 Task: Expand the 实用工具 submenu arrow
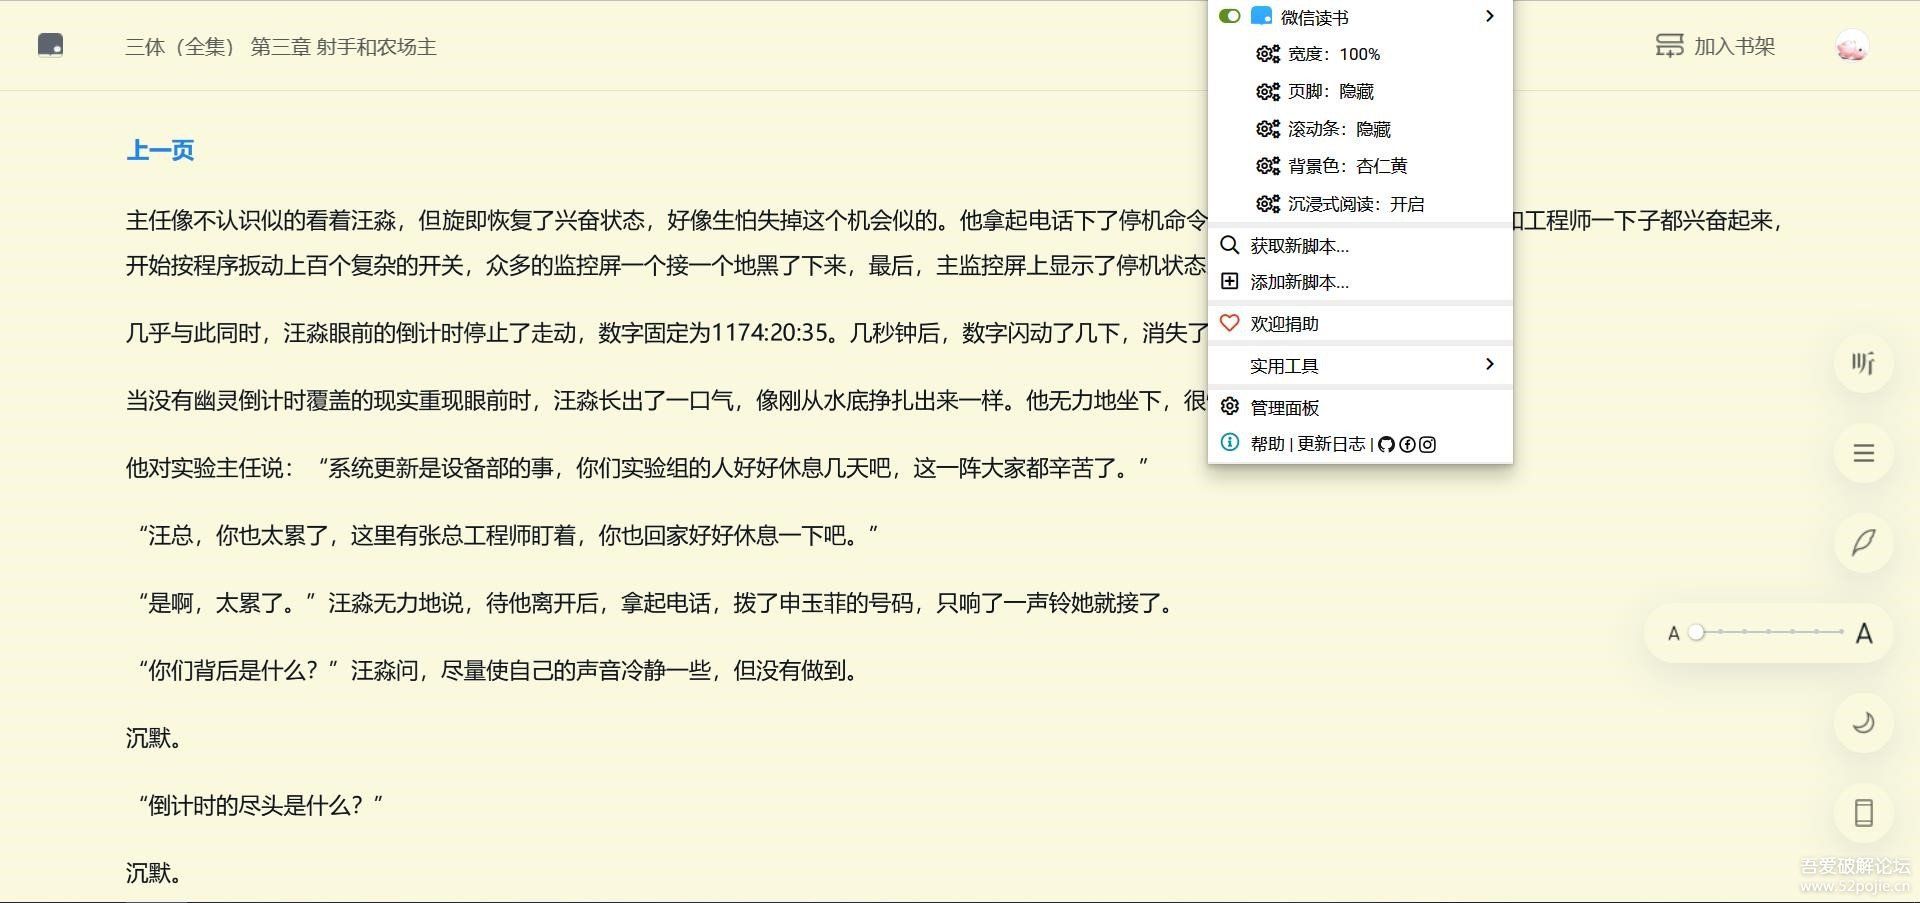coord(1490,365)
